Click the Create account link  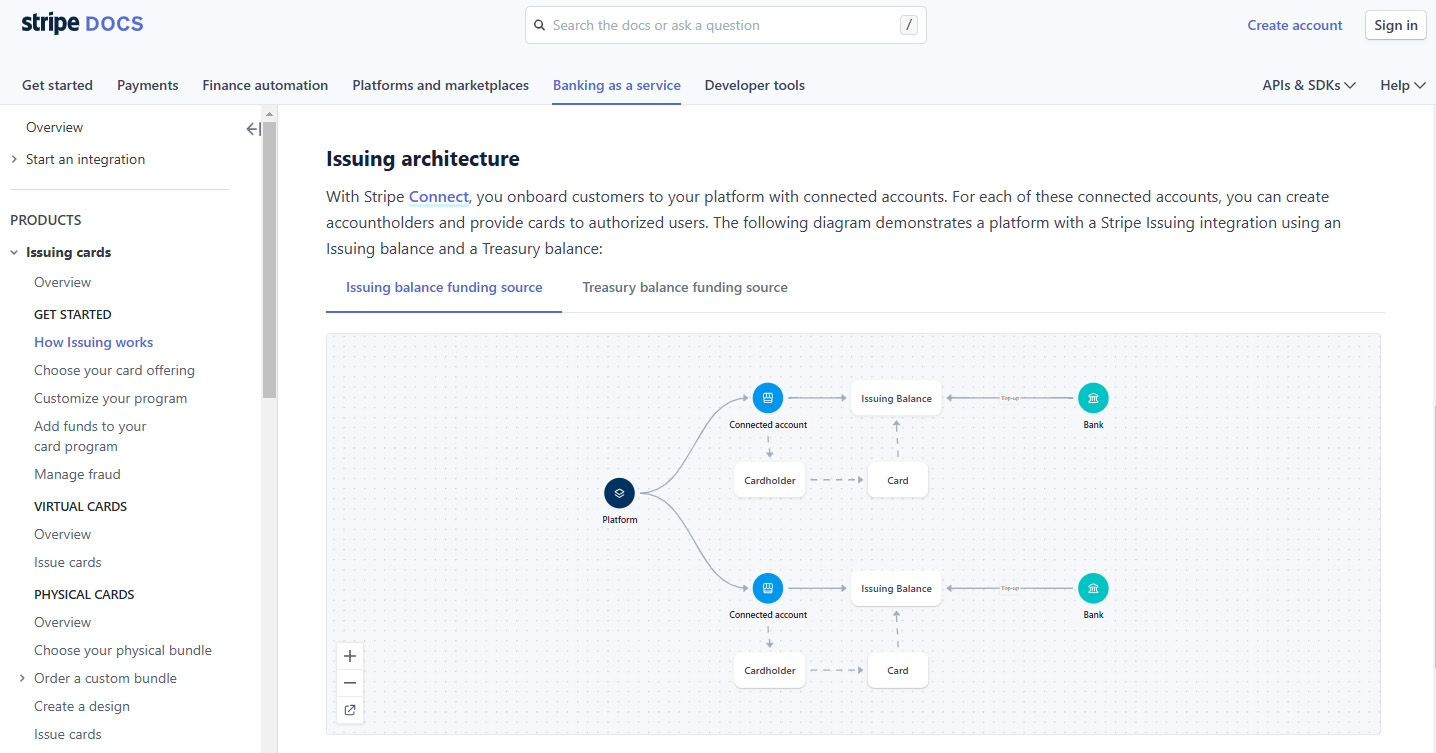pyautogui.click(x=1295, y=26)
